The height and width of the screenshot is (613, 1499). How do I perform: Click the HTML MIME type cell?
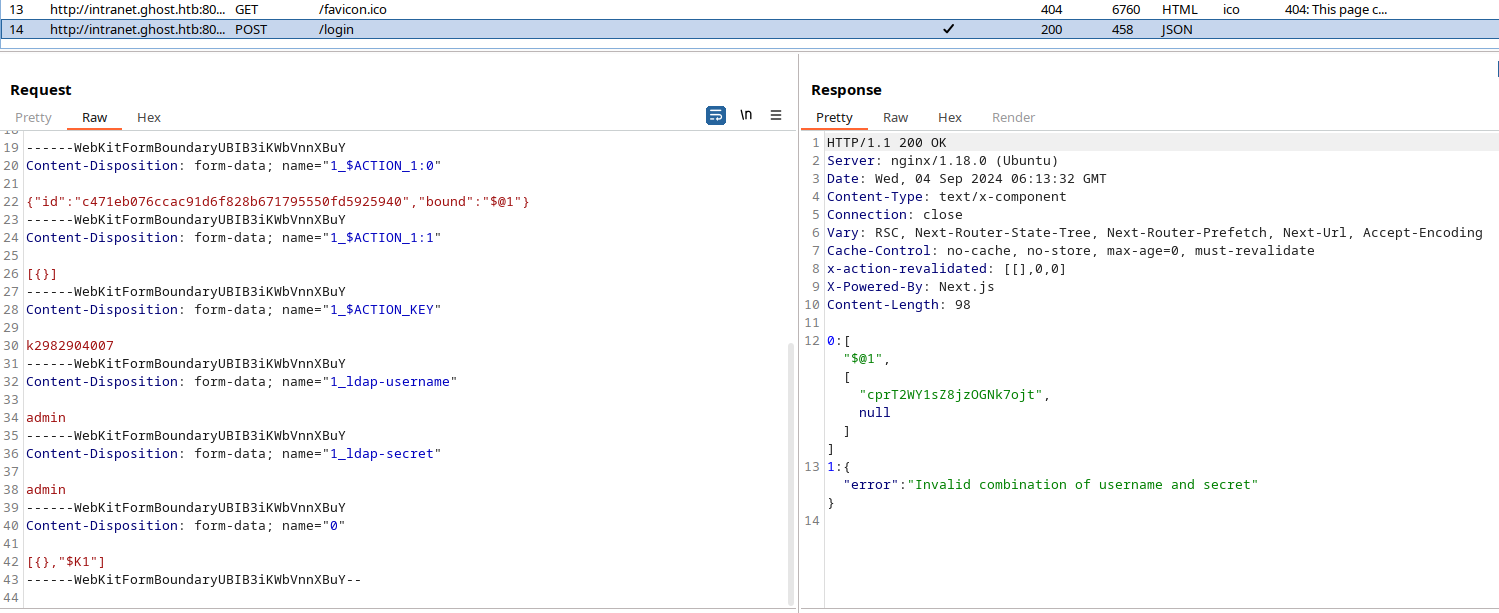pos(1180,9)
